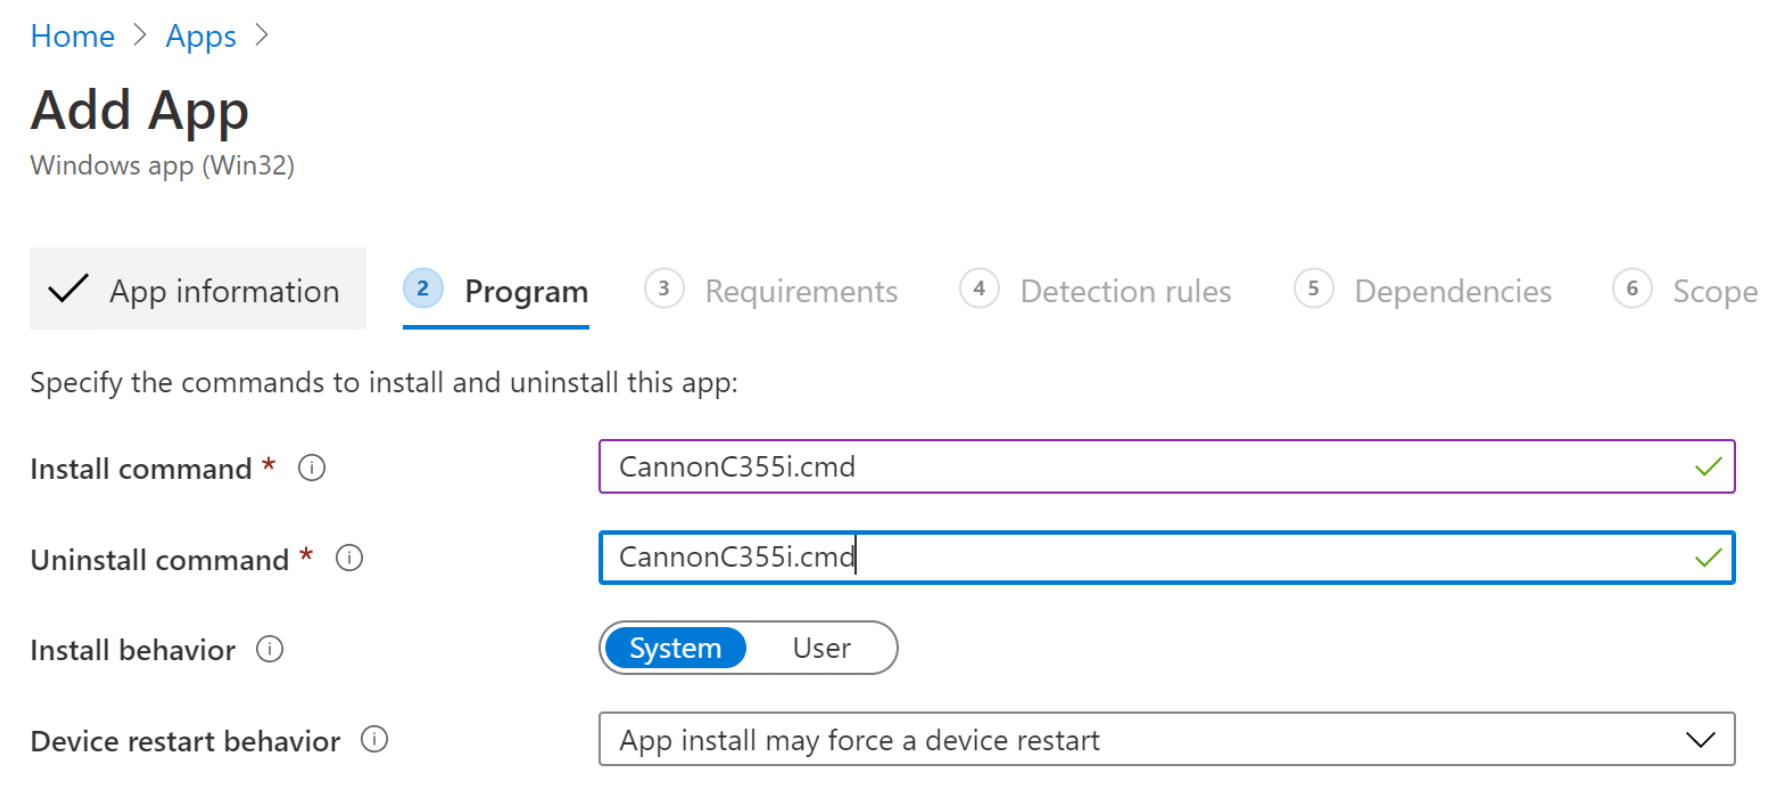Expand the breadcrumb chevron after Apps
The width and height of the screenshot is (1776, 788).
[x=262, y=35]
